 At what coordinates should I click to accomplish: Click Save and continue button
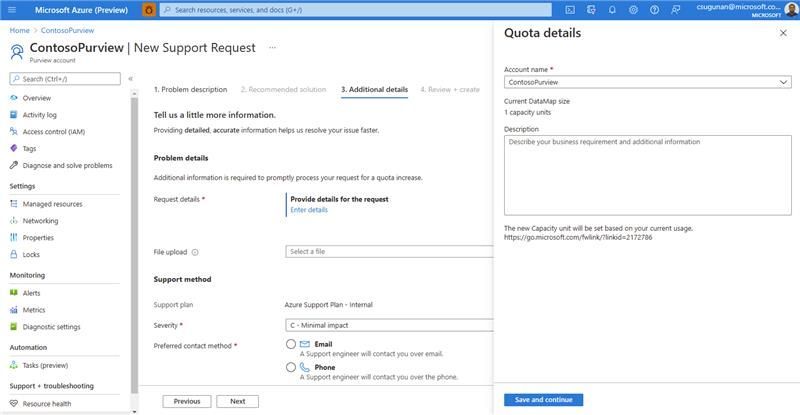[x=543, y=400]
